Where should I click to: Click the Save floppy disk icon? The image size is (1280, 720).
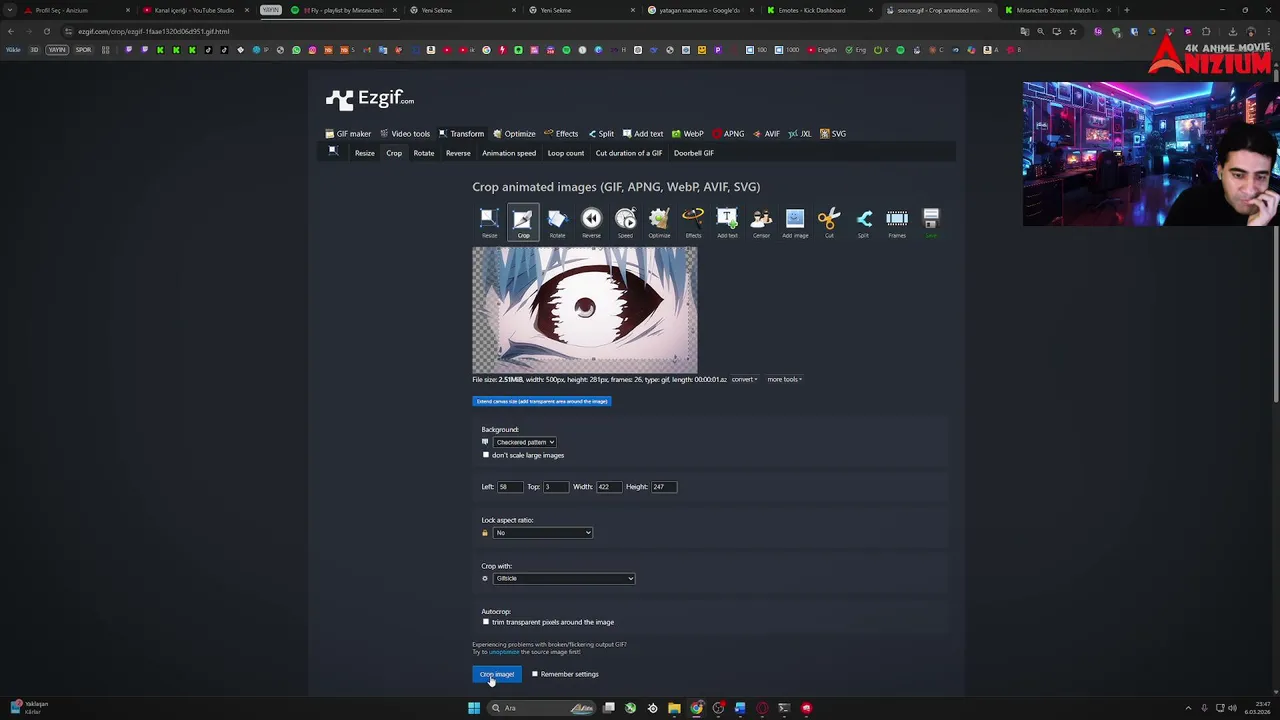(x=931, y=222)
